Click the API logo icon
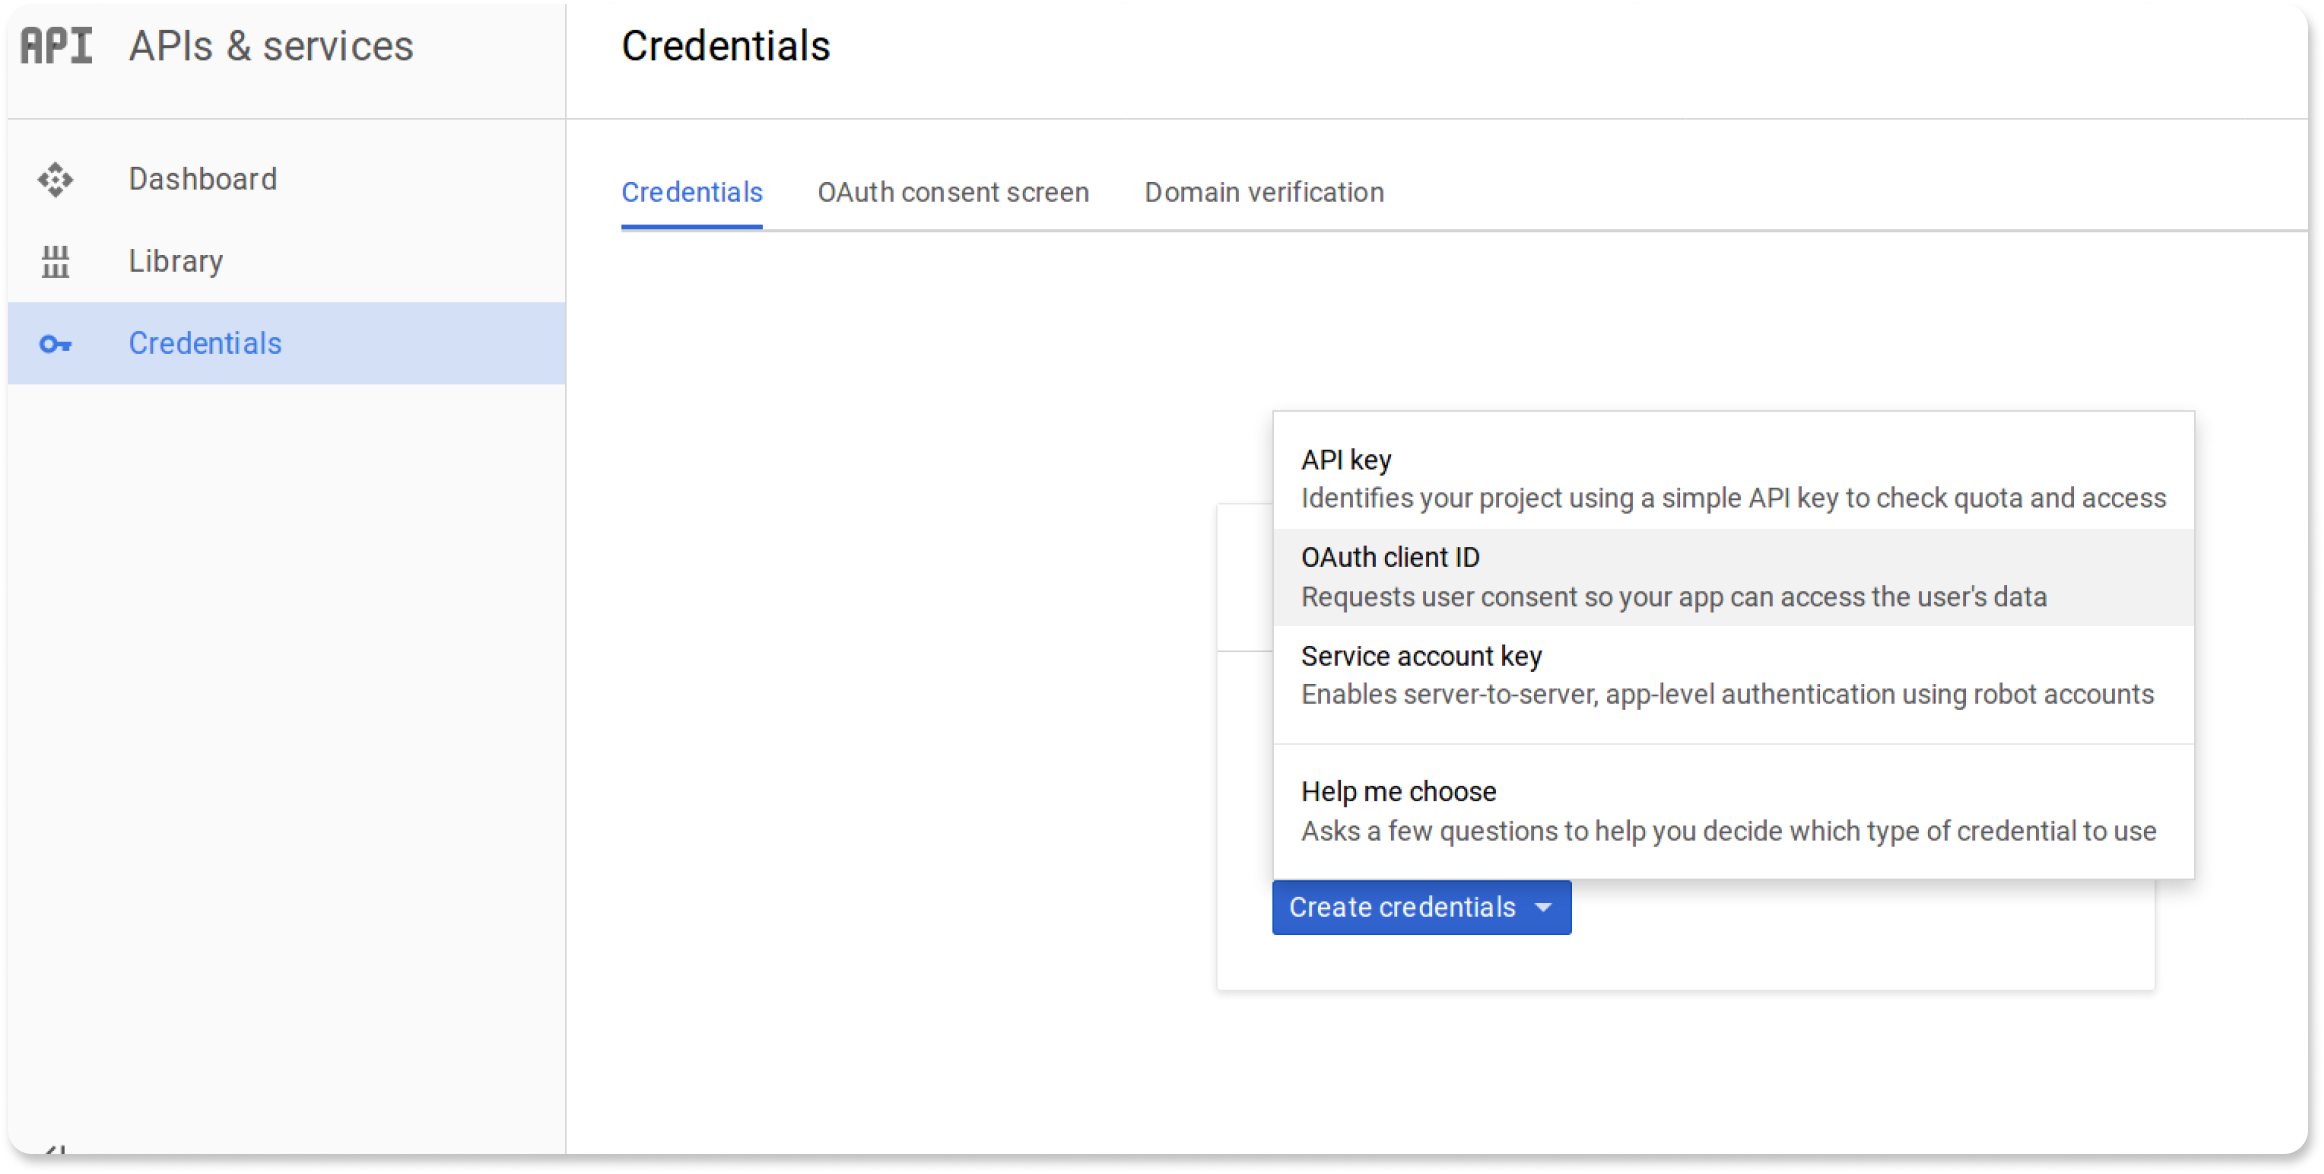The height and width of the screenshot is (1174, 2324). [56, 46]
